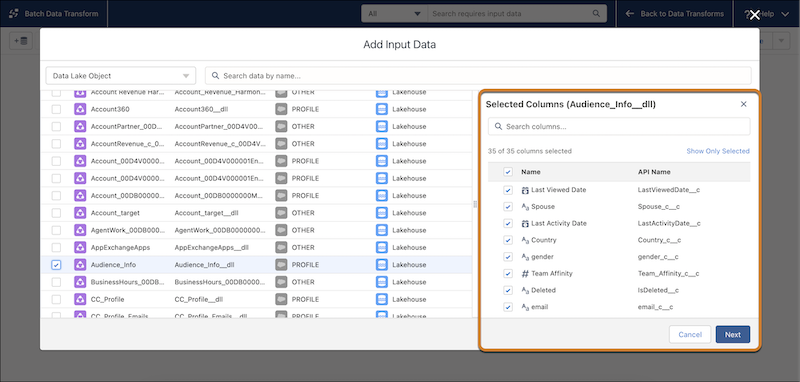
Task: Close the Add Input Data dialog
Action: pos(755,15)
